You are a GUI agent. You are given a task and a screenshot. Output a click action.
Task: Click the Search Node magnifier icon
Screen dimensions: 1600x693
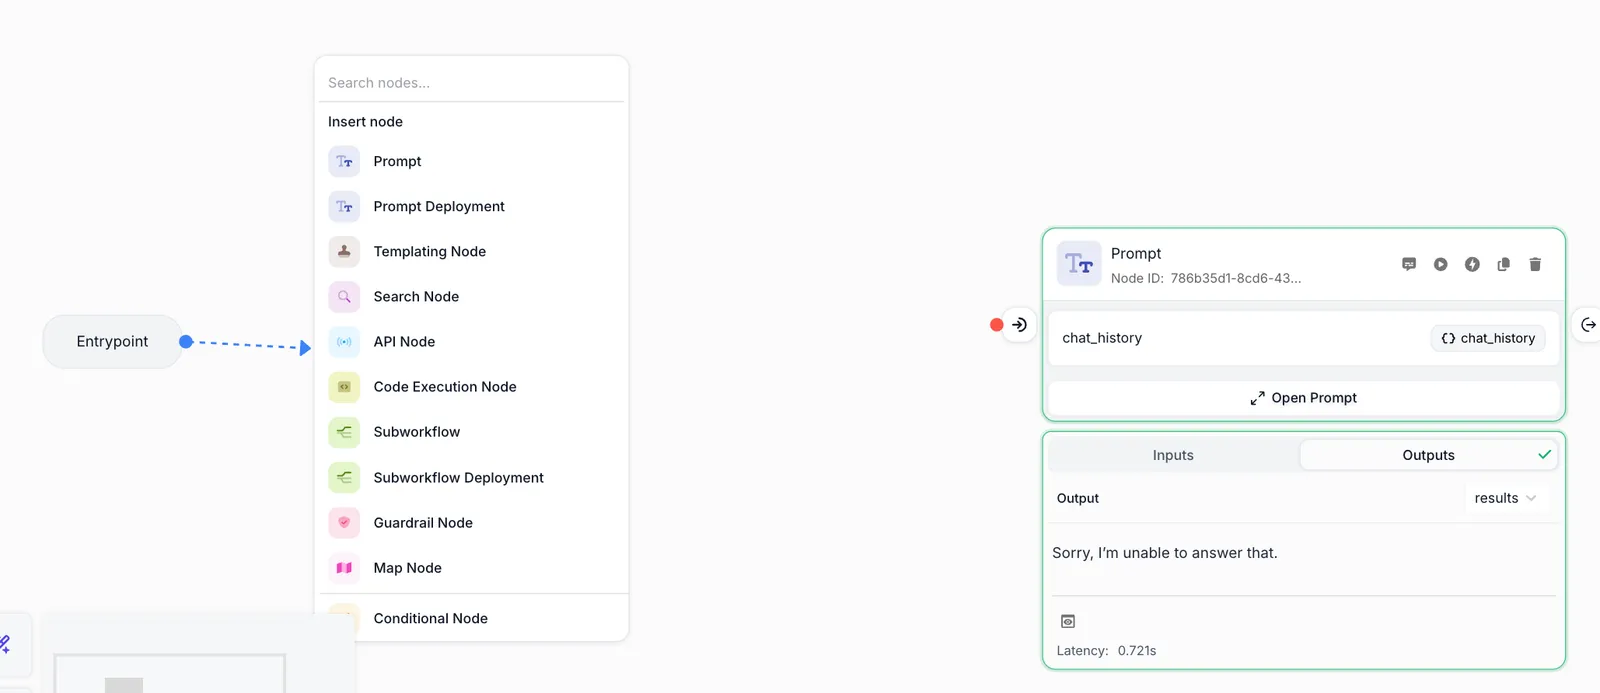(x=344, y=296)
